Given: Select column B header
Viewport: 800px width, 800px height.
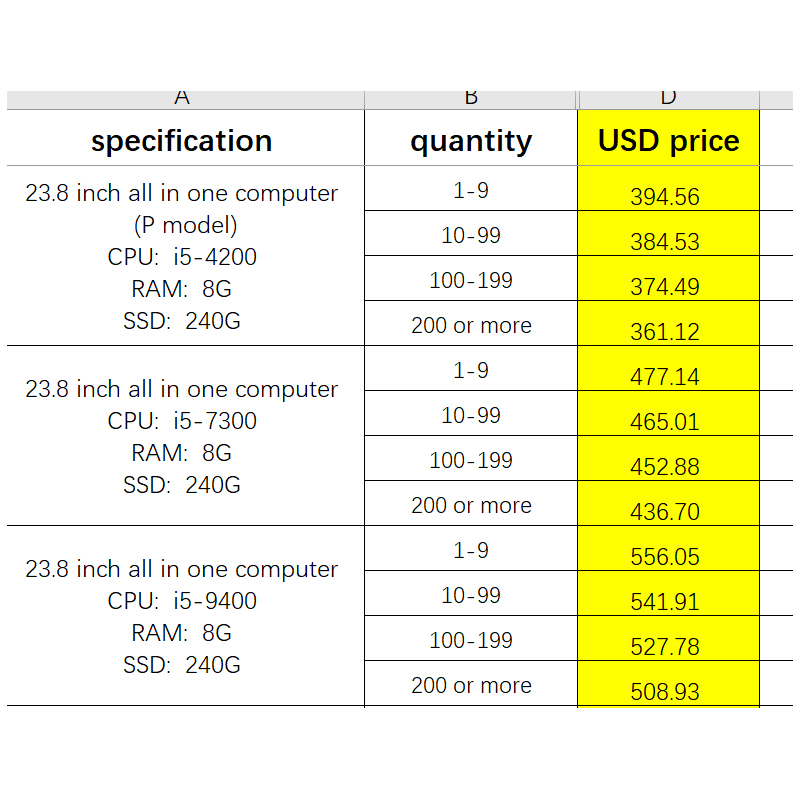Looking at the screenshot, I should (471, 99).
